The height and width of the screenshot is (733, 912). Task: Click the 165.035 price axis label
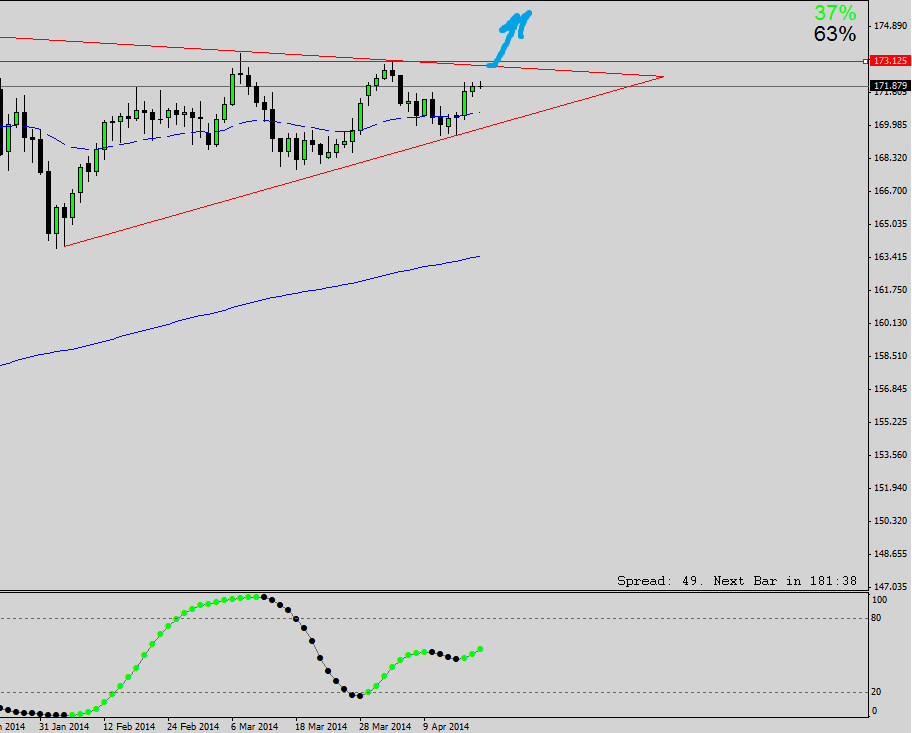[x=891, y=223]
